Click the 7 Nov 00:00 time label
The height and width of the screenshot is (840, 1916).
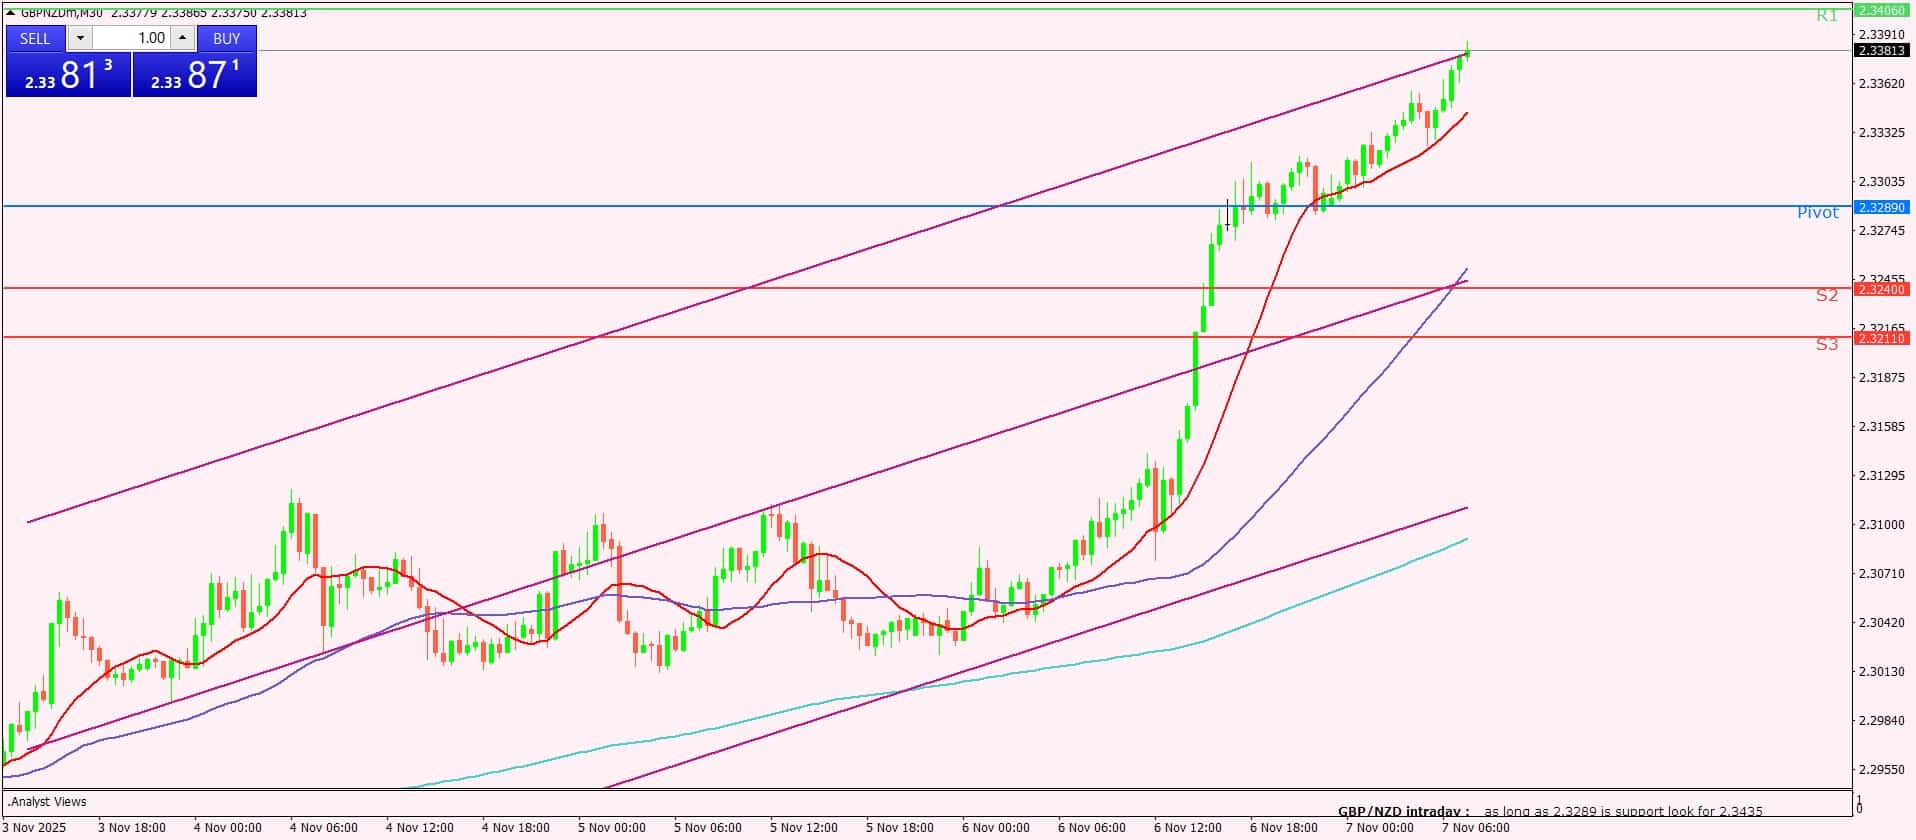tap(1380, 828)
